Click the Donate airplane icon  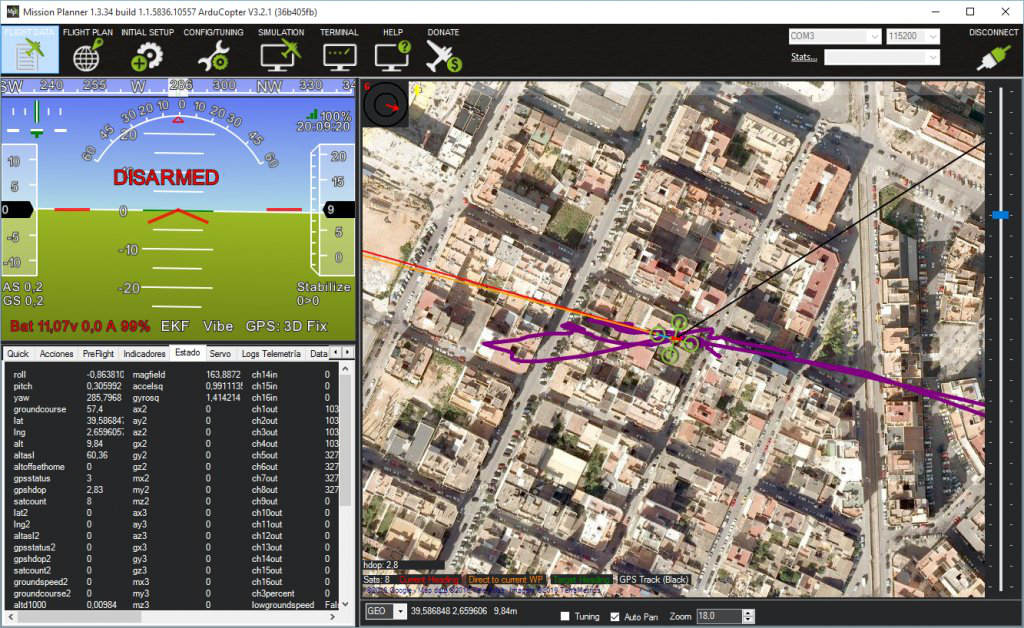coord(443,51)
